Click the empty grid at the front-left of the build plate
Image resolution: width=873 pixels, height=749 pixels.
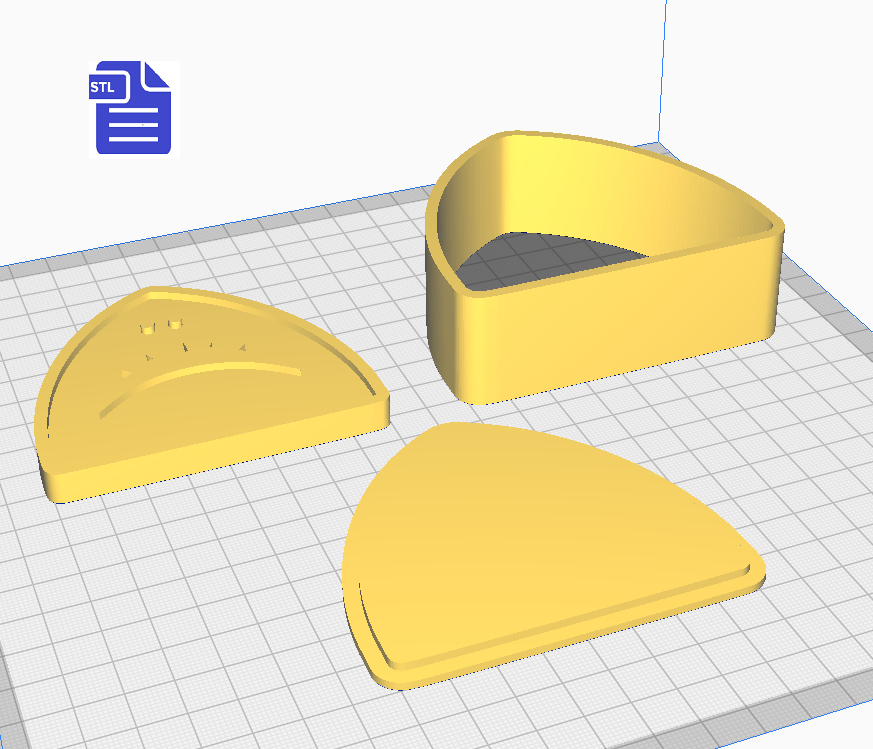150,620
